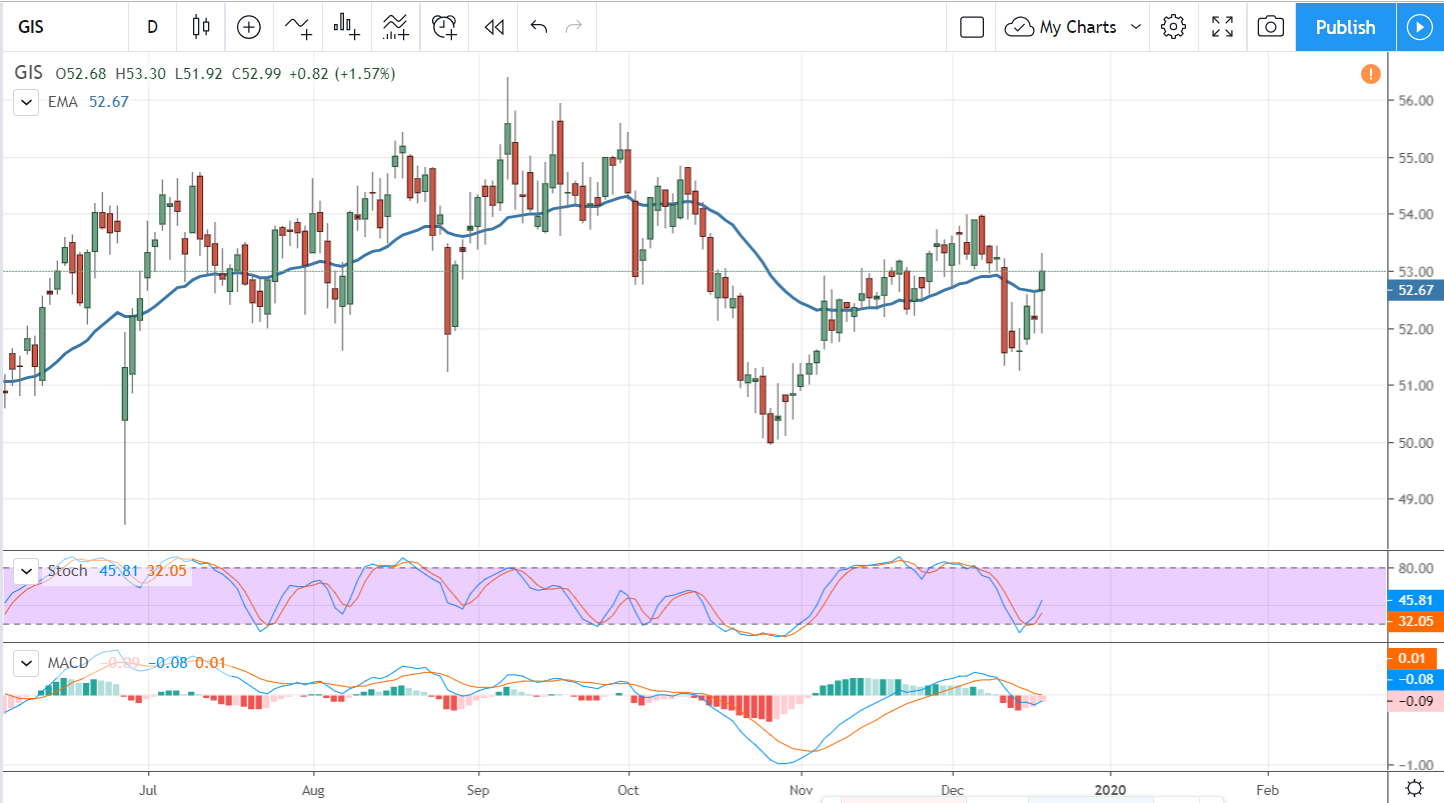This screenshot has height=803, width=1444.
Task: Open the My Charts dropdown arrow
Action: tap(1135, 27)
